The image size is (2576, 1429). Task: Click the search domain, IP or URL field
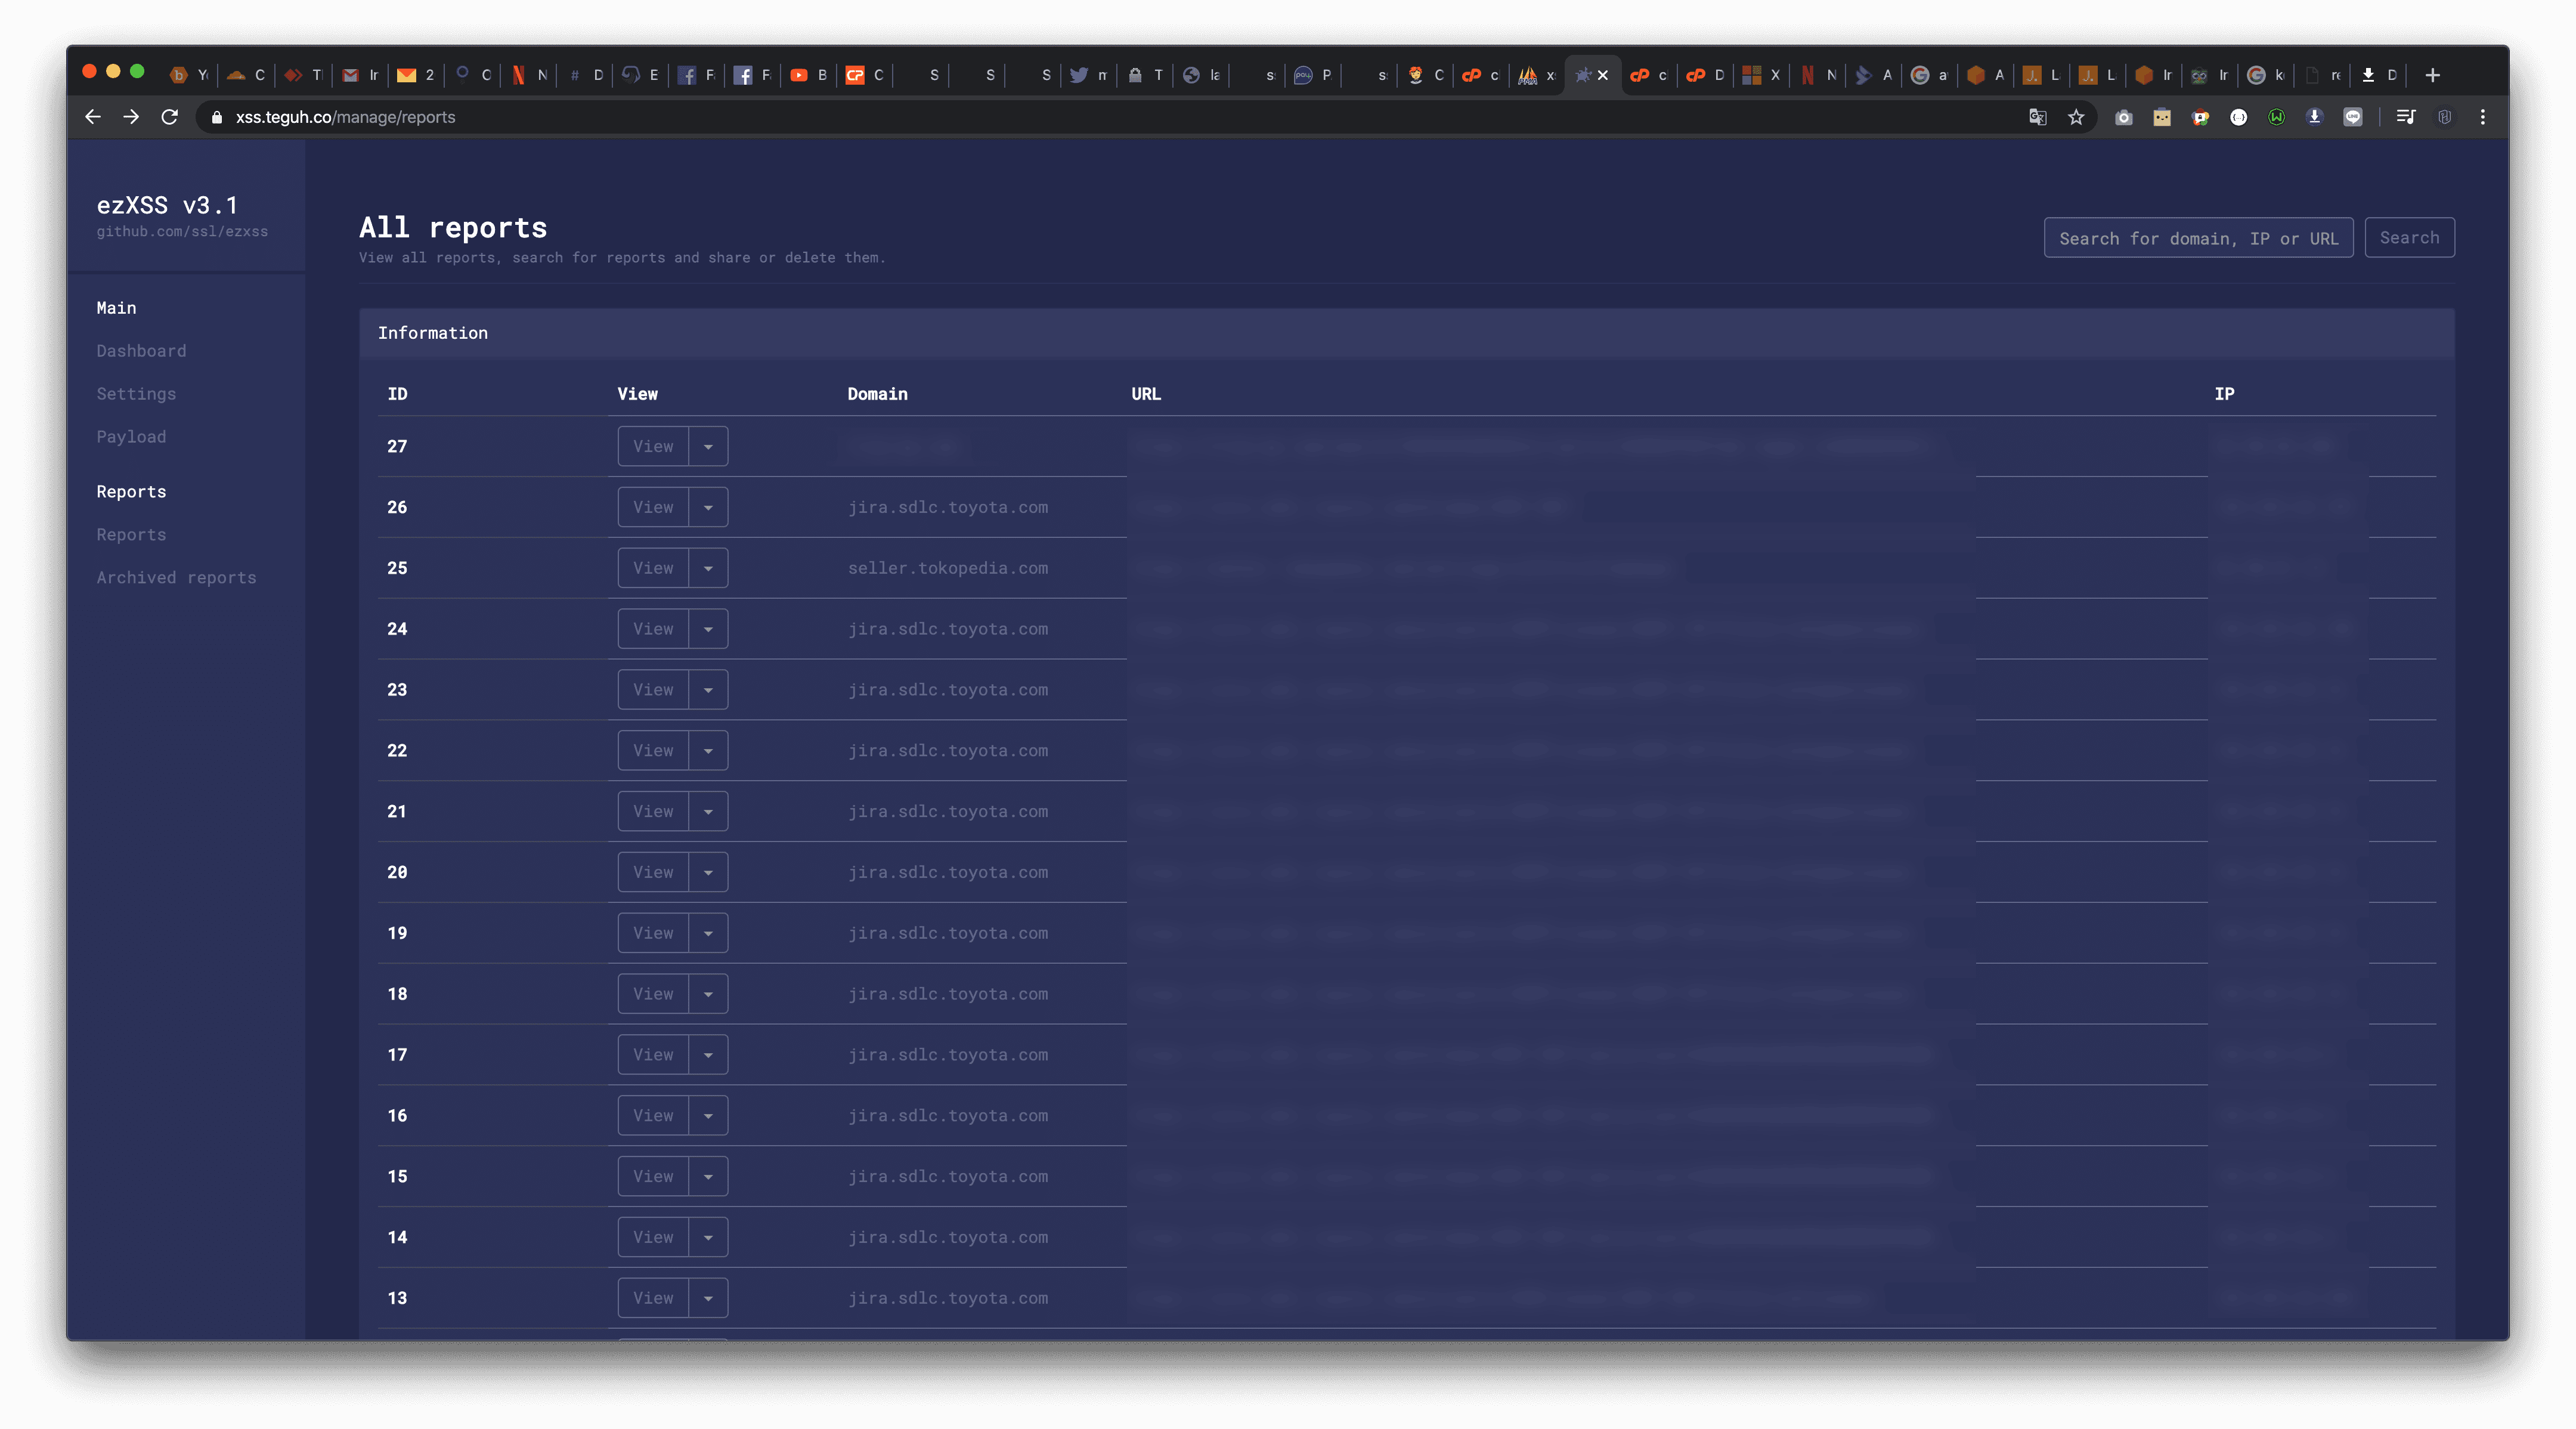[2197, 238]
